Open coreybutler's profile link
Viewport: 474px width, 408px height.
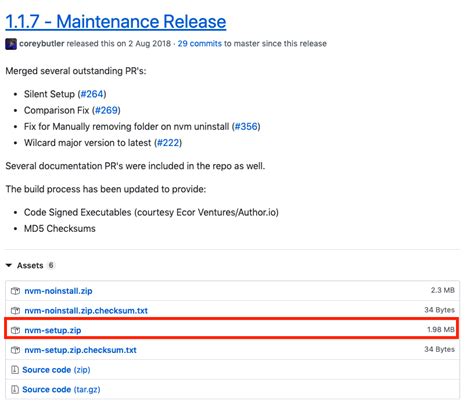point(42,44)
